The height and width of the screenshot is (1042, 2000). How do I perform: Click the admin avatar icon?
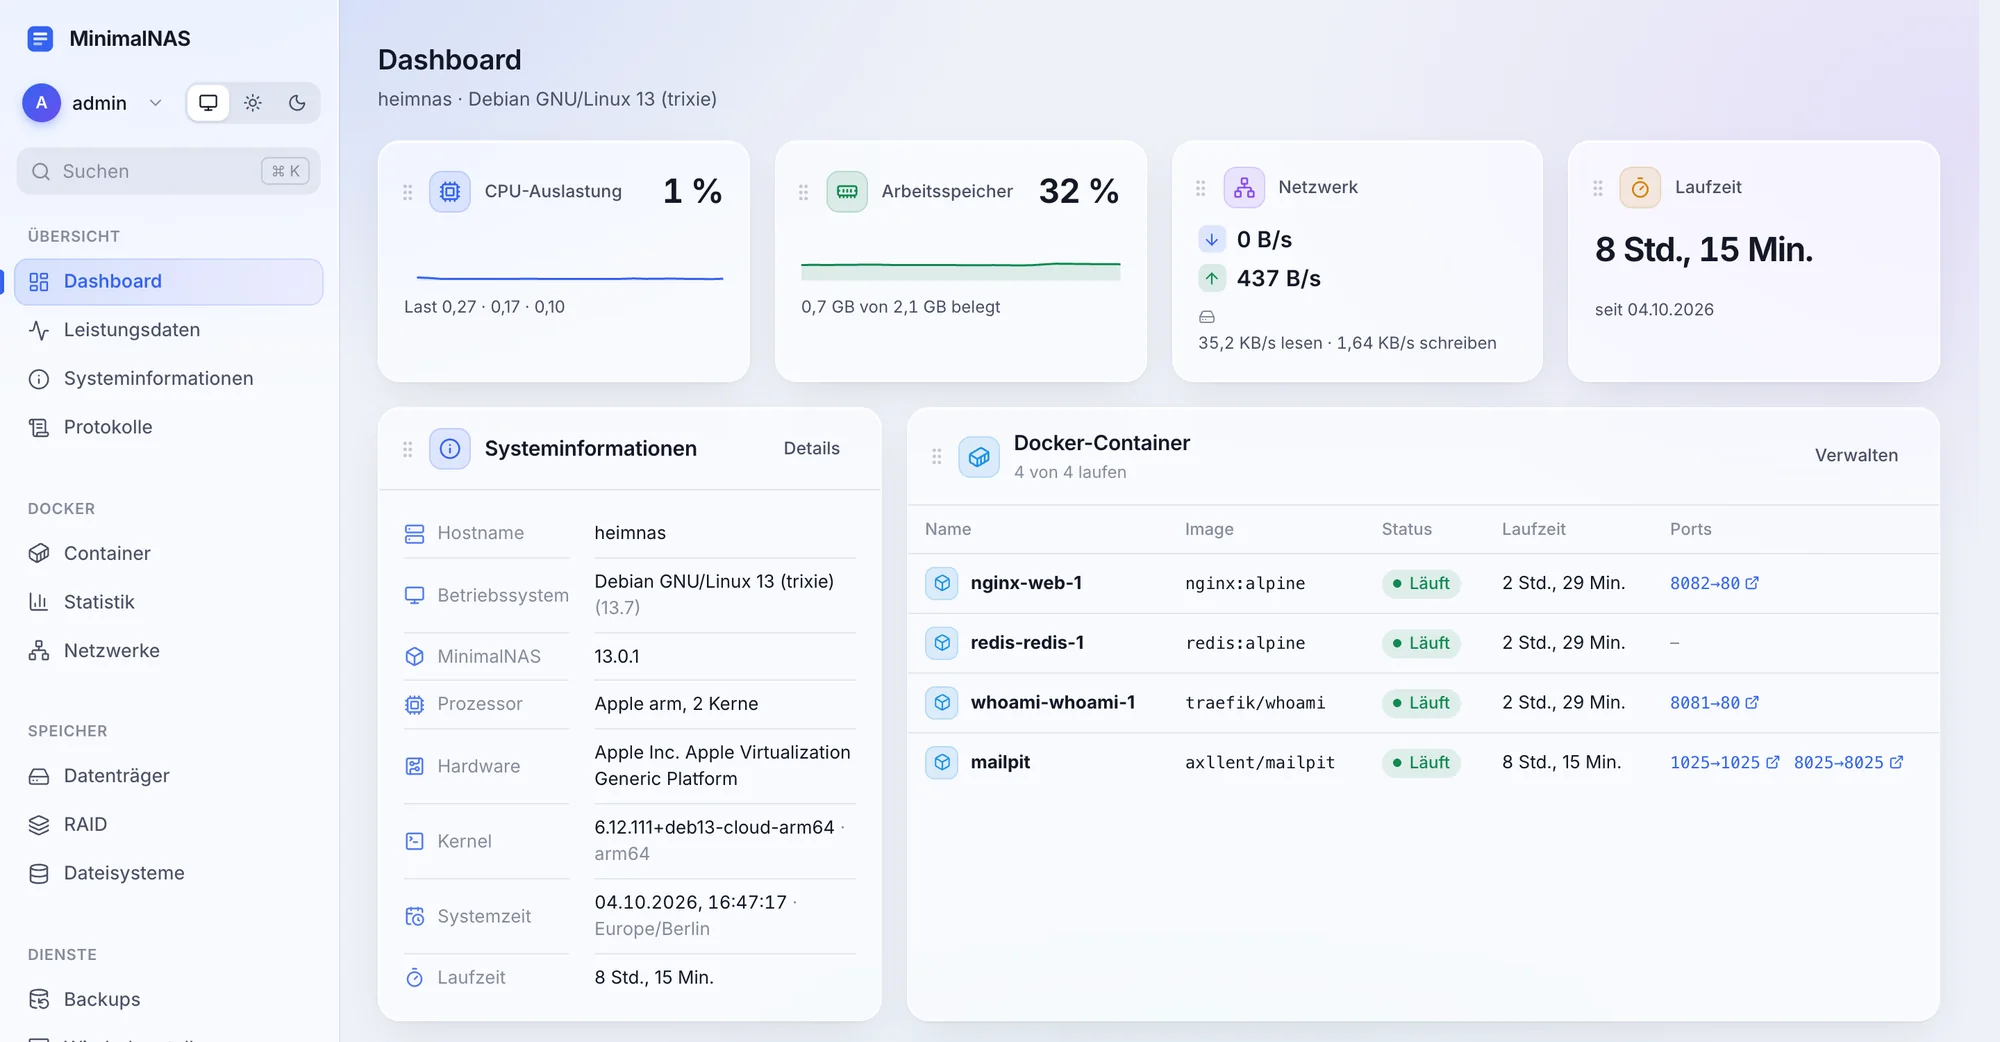[x=41, y=103]
